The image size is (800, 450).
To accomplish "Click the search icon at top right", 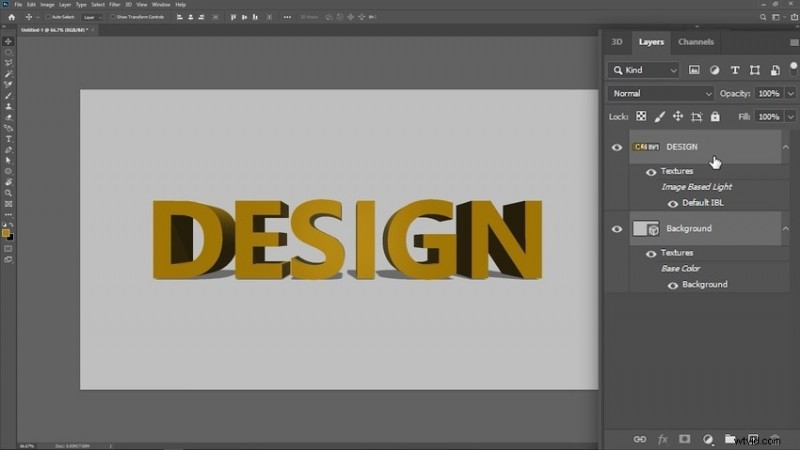I will coord(763,17).
